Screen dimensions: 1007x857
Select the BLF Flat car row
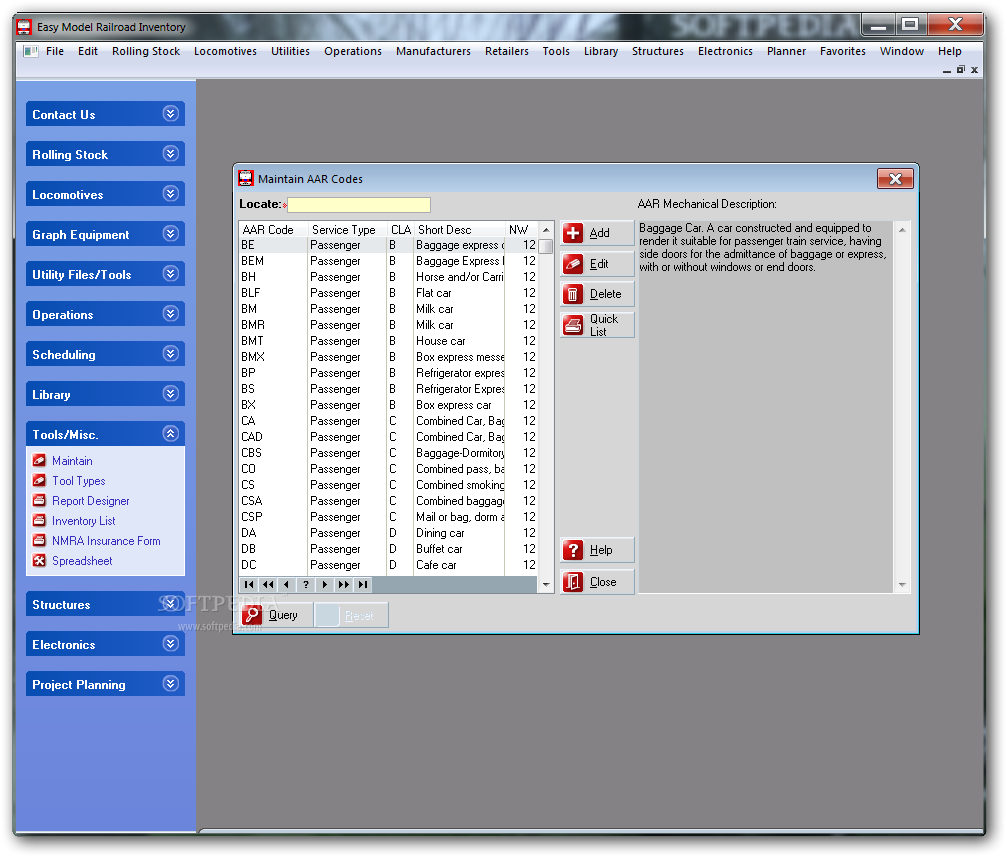coord(388,293)
